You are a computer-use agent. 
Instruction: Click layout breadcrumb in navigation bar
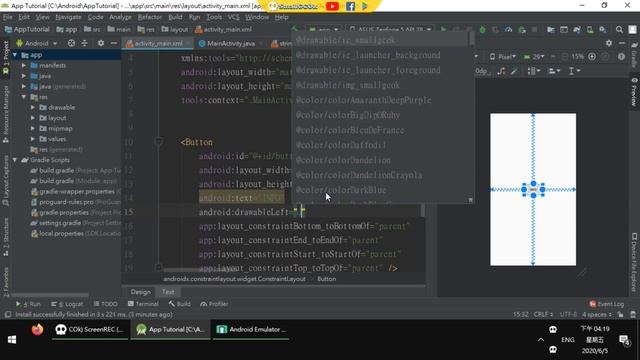(x=175, y=29)
